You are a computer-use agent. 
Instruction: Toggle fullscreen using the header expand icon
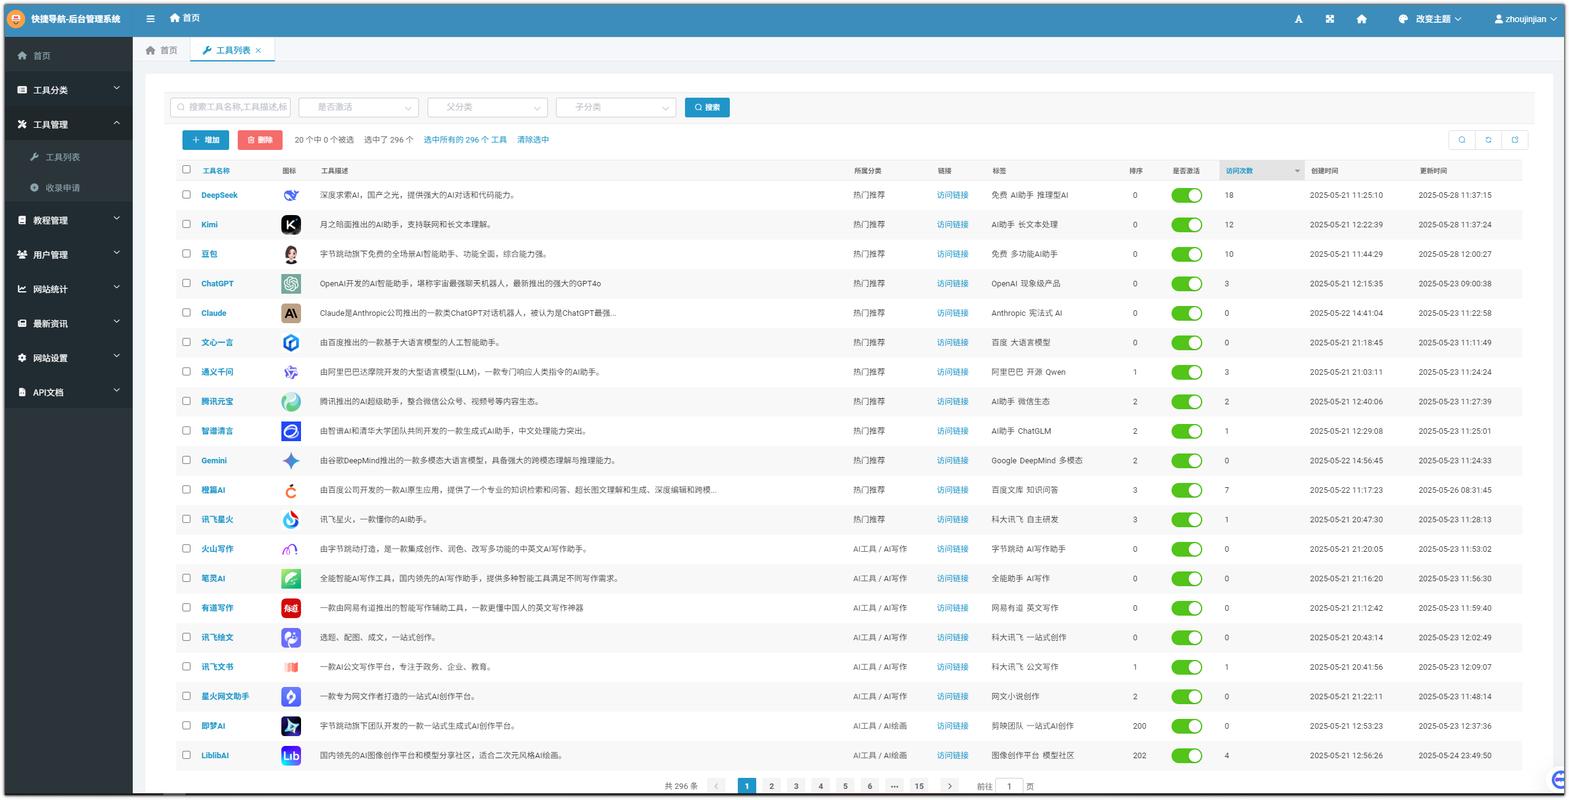point(1330,19)
